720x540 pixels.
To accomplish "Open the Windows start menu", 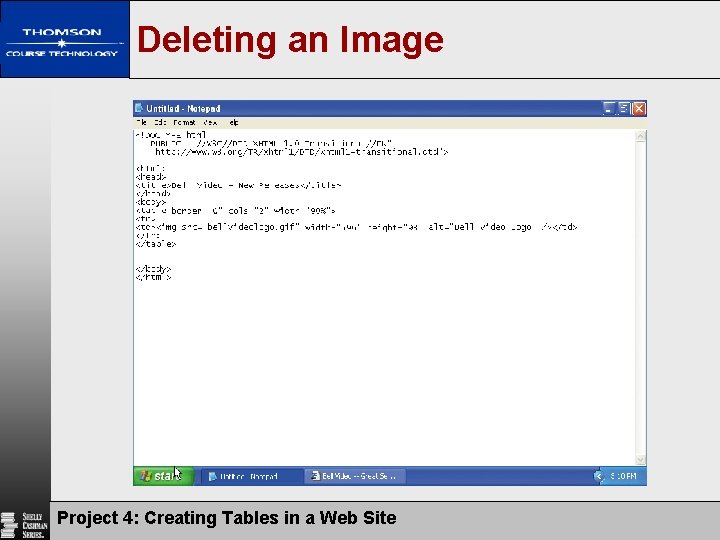I will 163,476.
